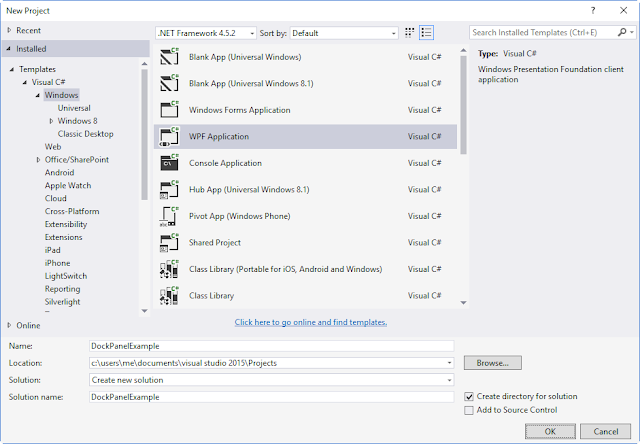Close the New Project dialog
The image size is (640, 444).
click(x=624, y=11)
